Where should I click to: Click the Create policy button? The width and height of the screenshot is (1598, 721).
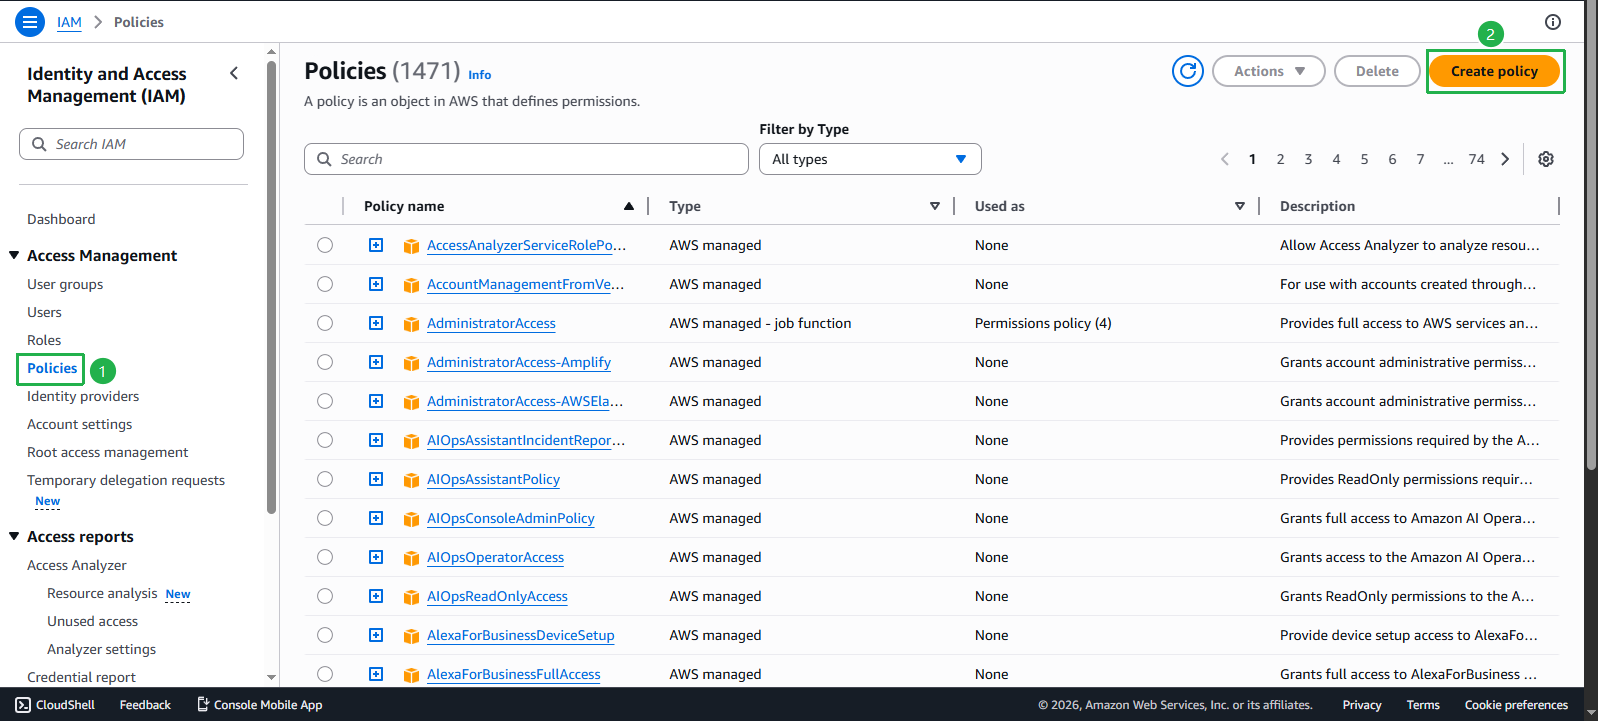pyautogui.click(x=1494, y=71)
